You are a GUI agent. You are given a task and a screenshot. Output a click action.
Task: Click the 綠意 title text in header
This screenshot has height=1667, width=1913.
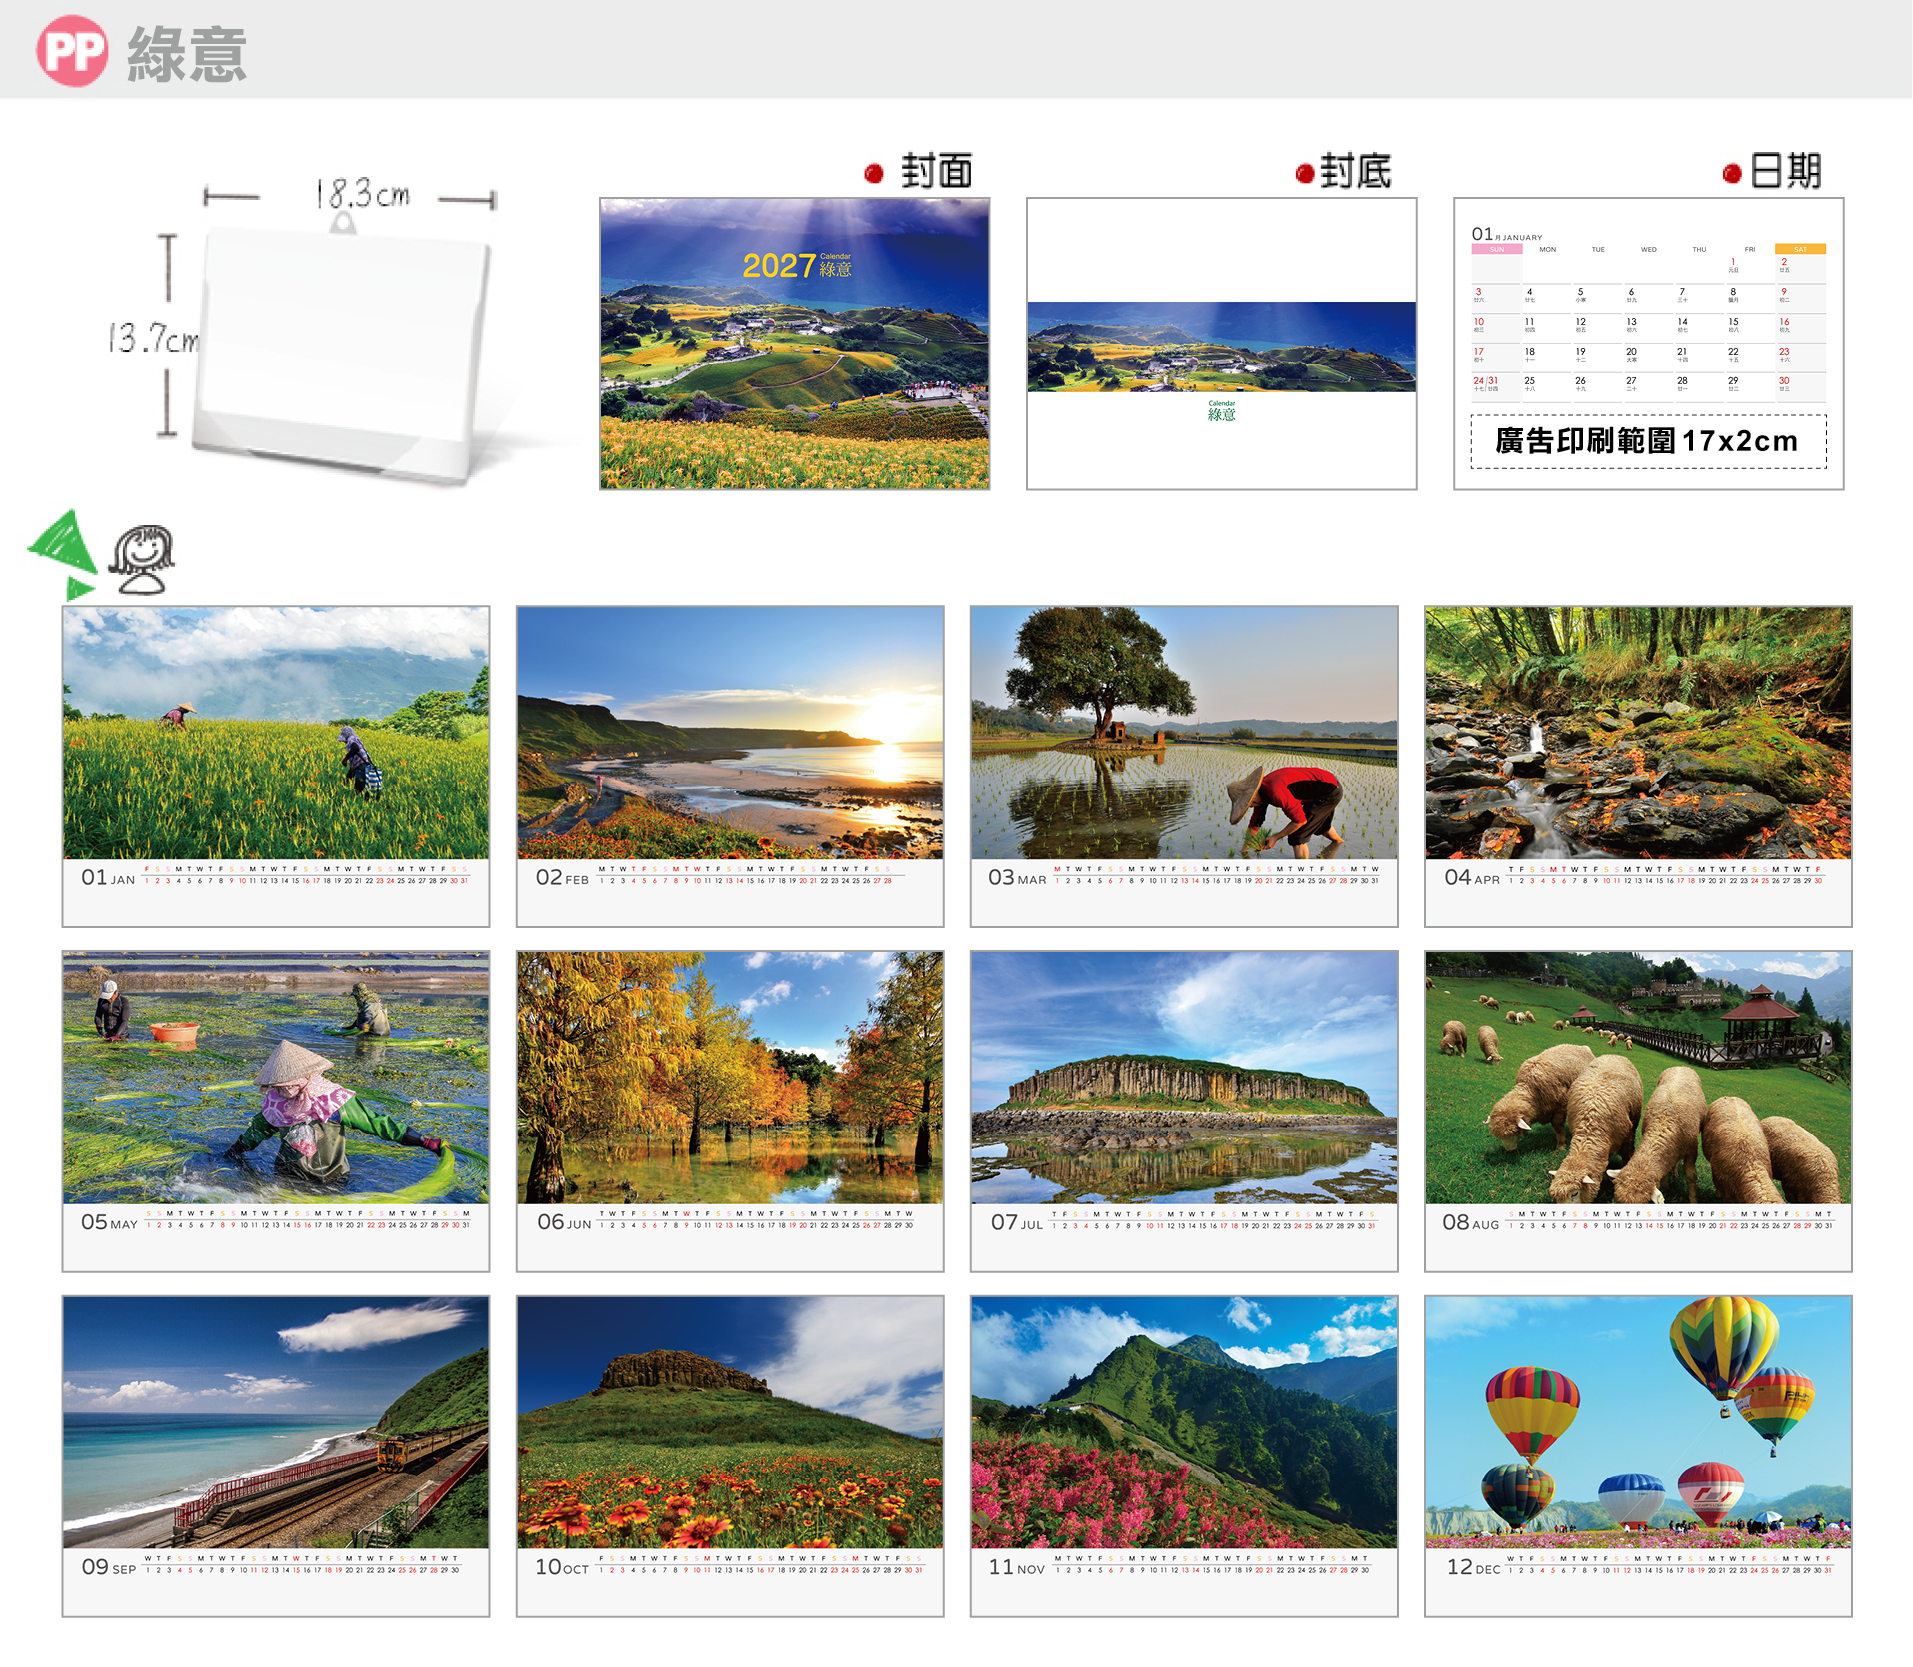[x=187, y=53]
